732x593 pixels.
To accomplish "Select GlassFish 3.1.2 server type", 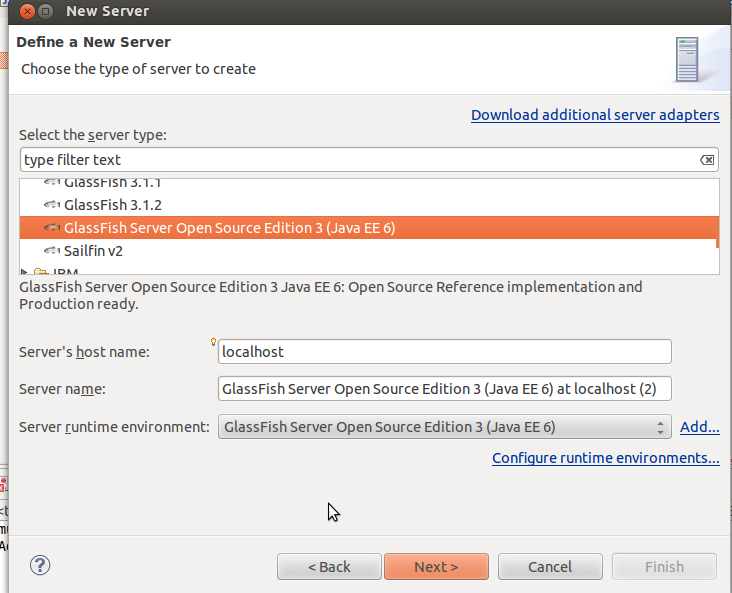I will point(113,205).
